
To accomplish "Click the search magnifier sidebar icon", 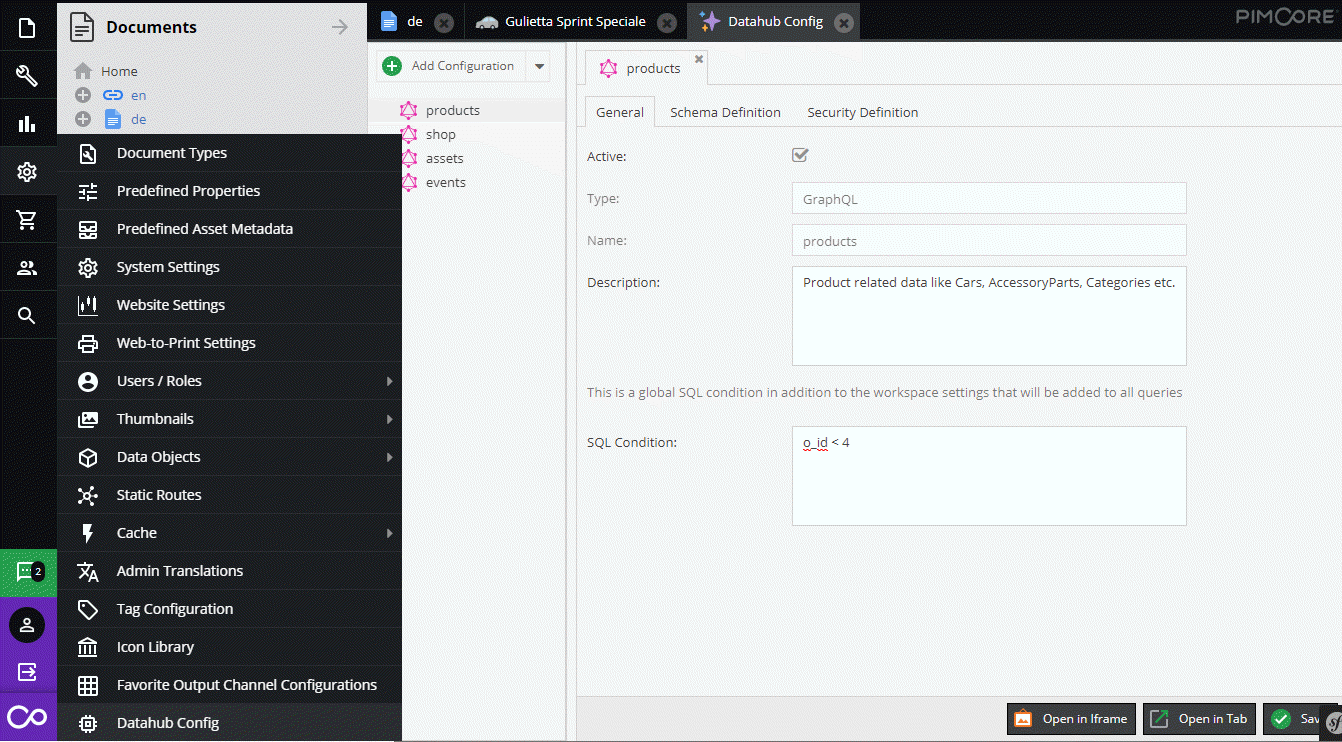I will (x=27, y=316).
